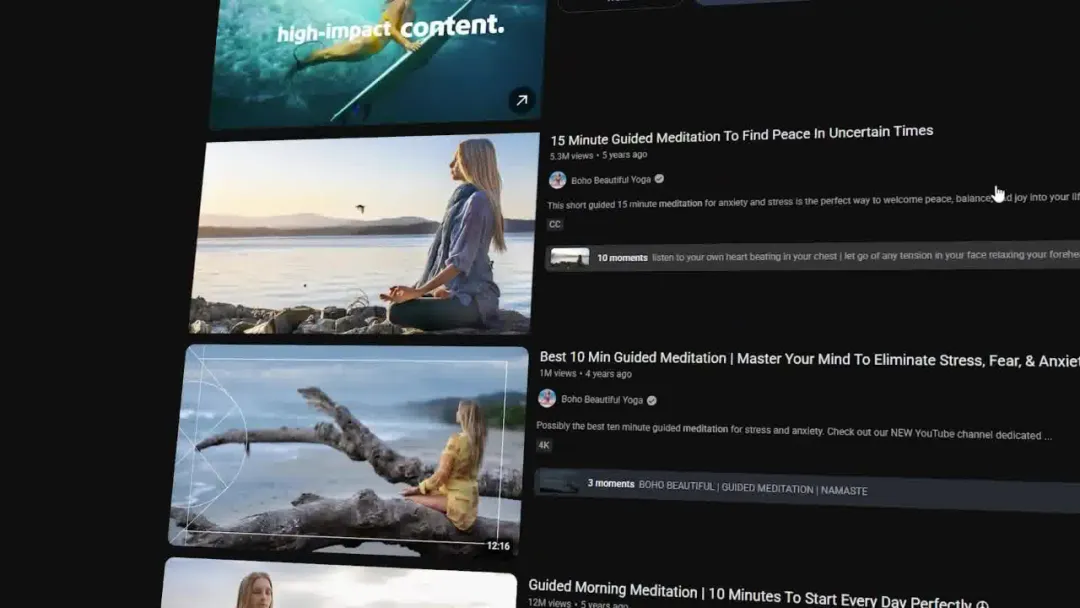Click the CC closed captions badge
This screenshot has height=608, width=1080.
pyautogui.click(x=555, y=225)
